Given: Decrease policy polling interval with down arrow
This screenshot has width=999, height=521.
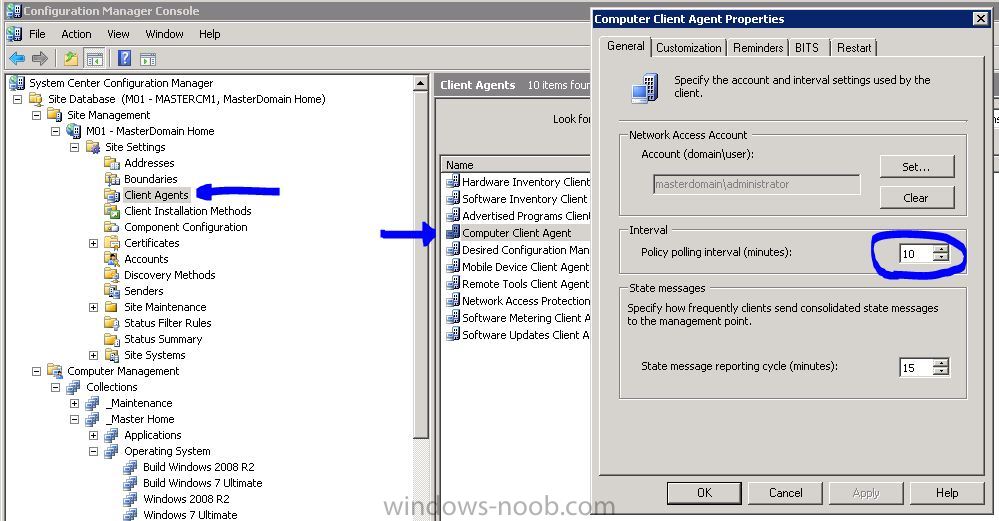Looking at the screenshot, I should point(940,257).
